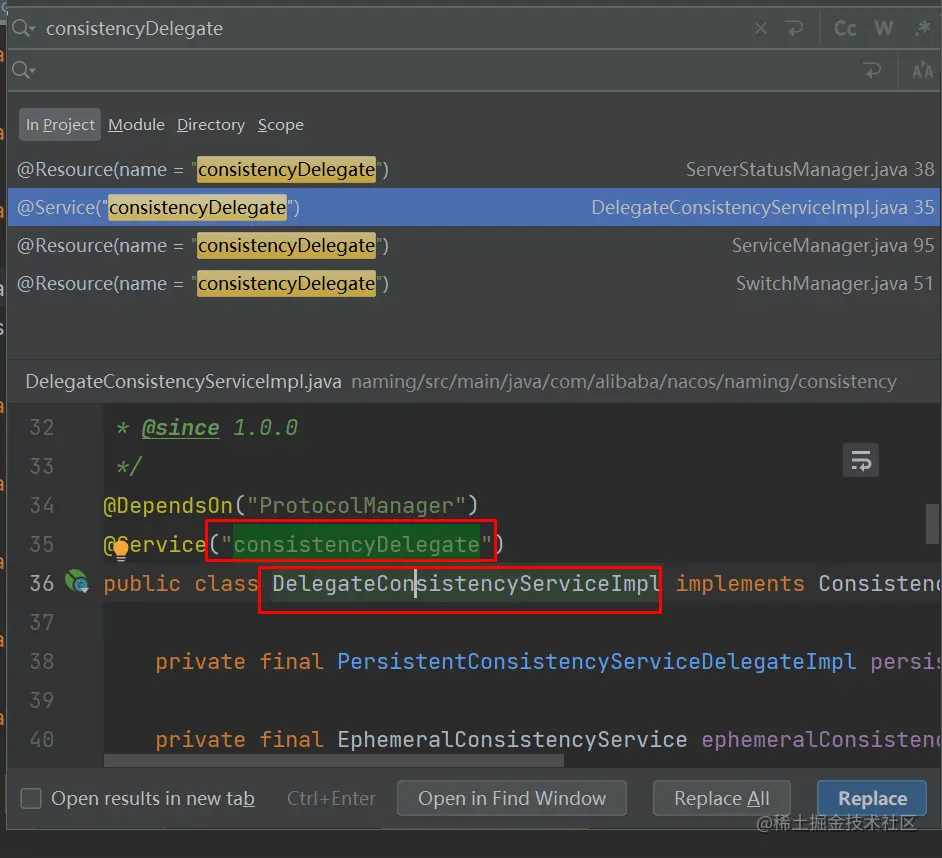
Task: Toggle Regex search option
Action: click(x=922, y=28)
